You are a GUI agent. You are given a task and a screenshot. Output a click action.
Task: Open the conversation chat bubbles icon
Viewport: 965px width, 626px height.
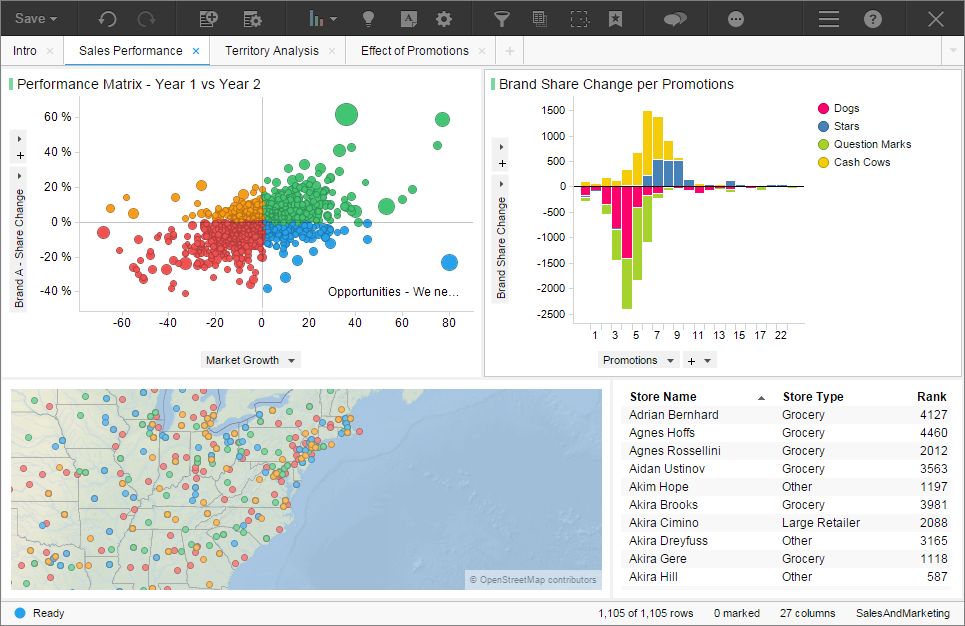[676, 19]
